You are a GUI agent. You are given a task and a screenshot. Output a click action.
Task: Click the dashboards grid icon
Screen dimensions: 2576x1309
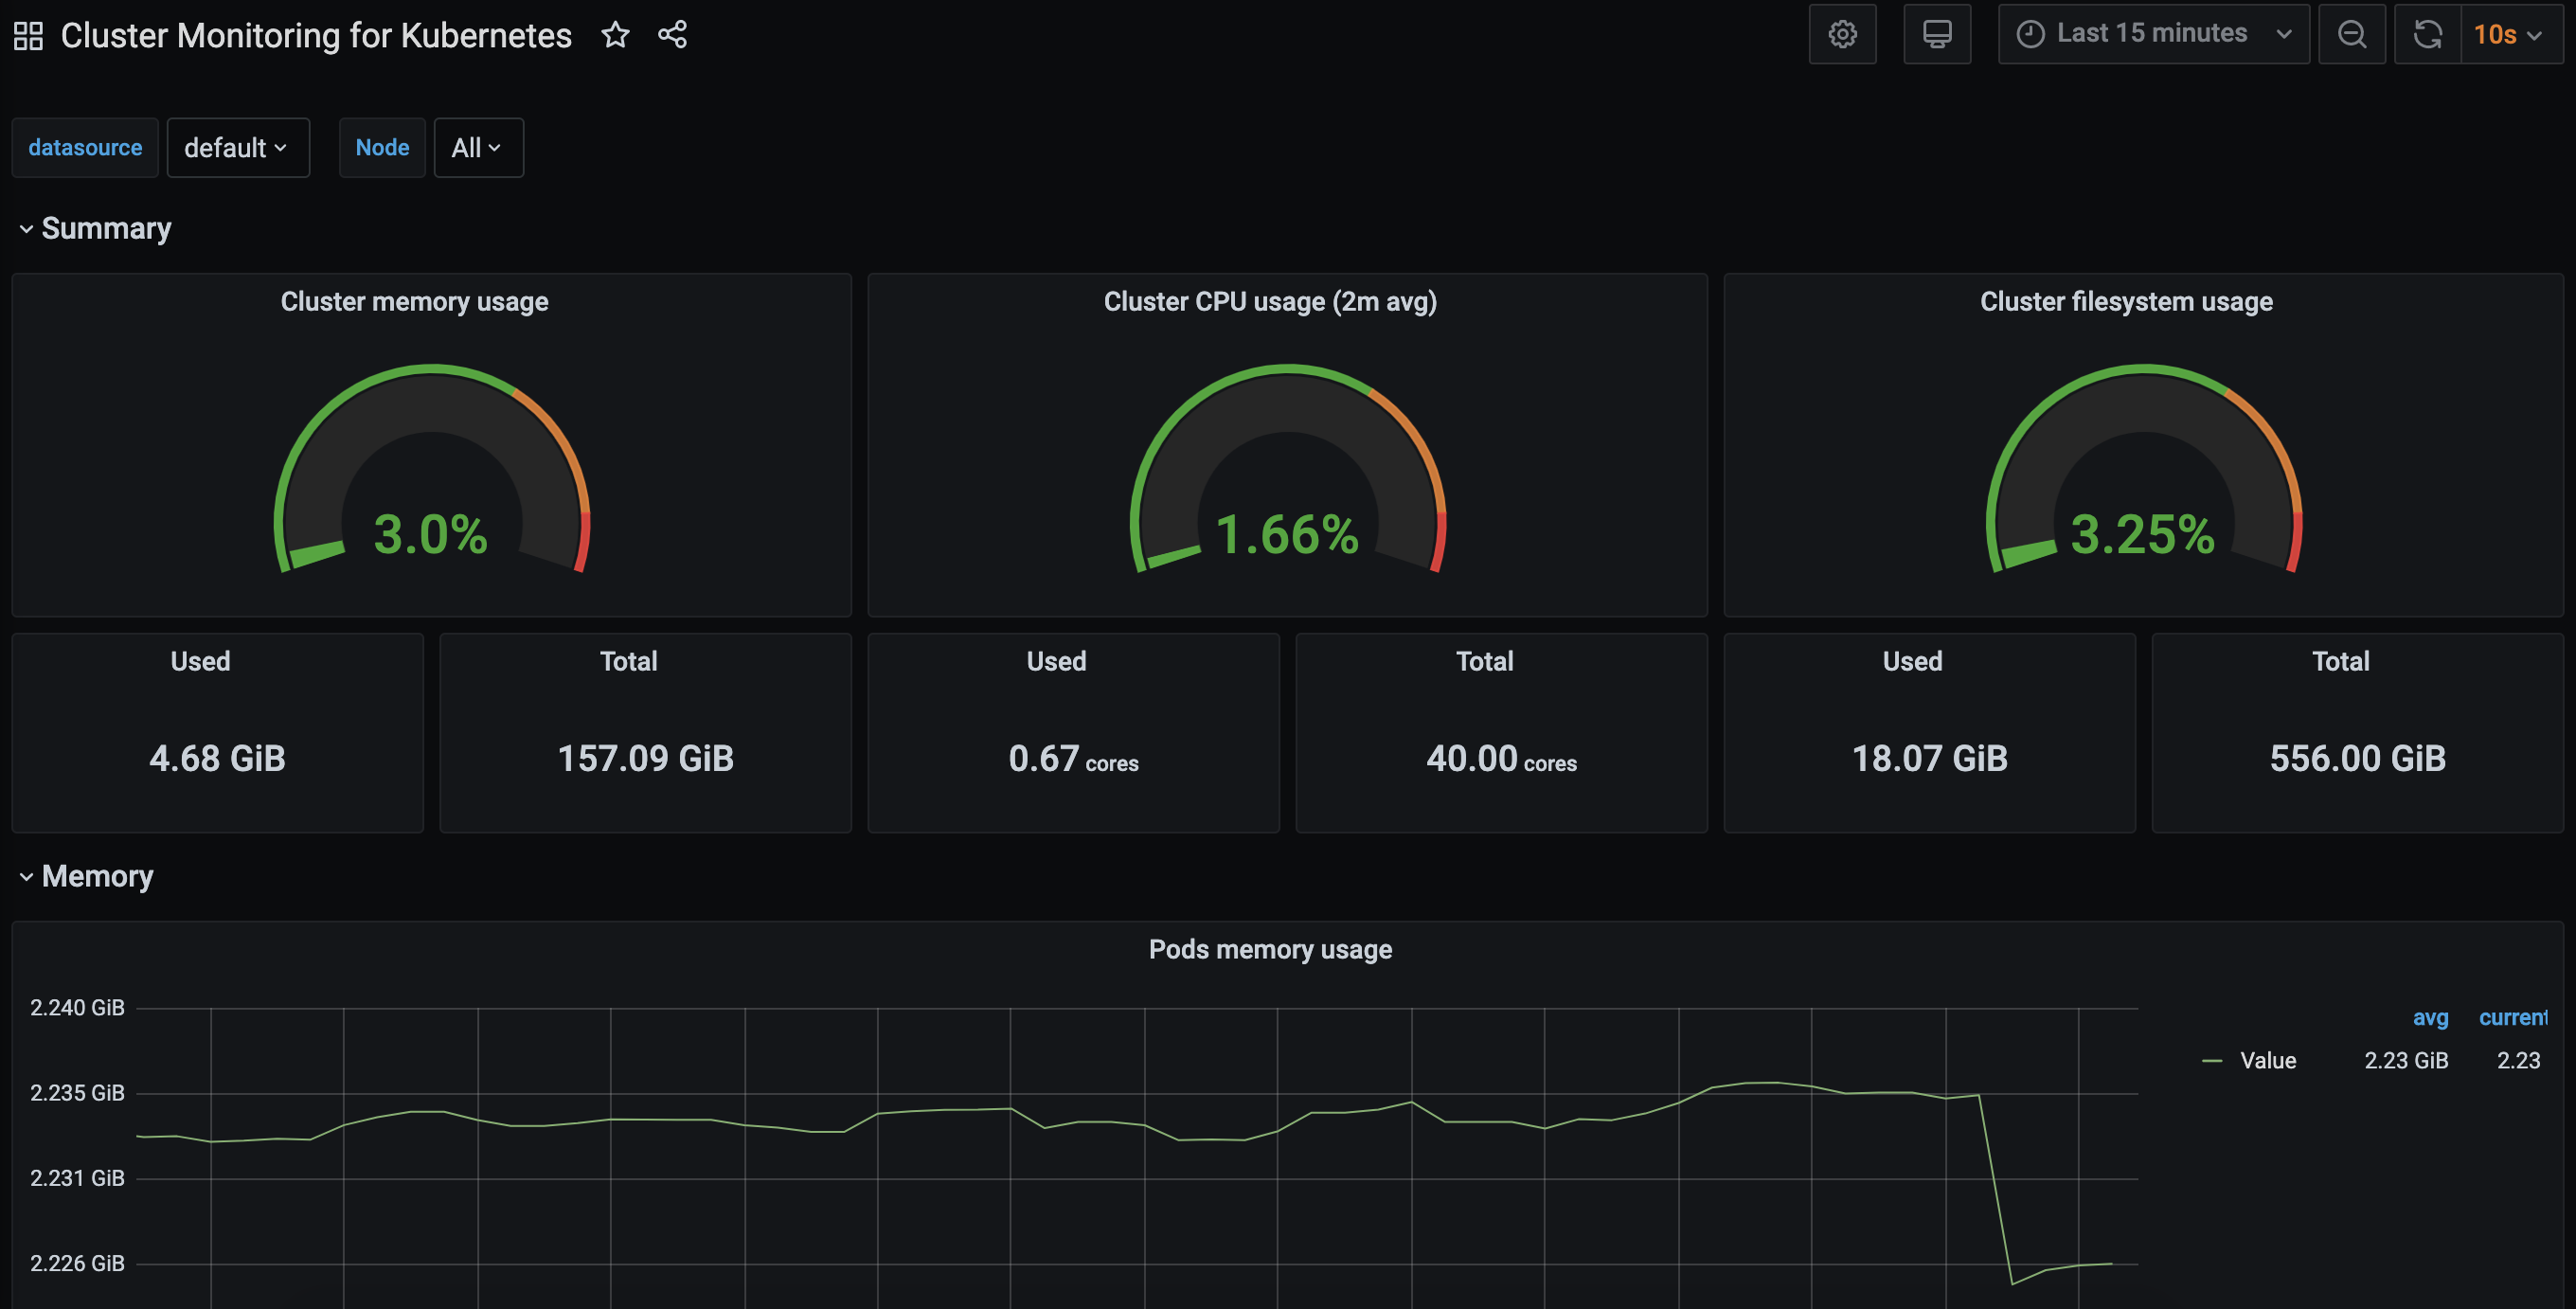pyautogui.click(x=28, y=36)
